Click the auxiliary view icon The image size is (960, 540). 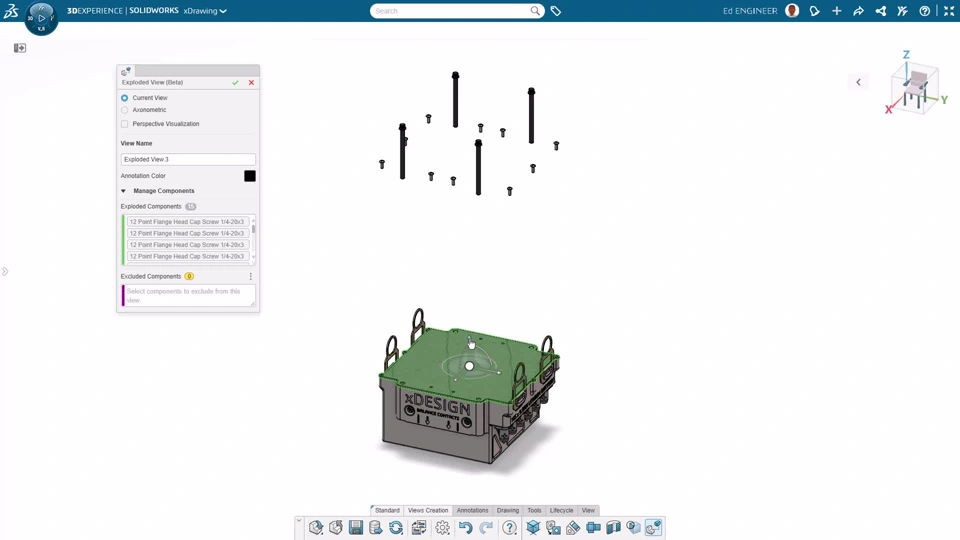click(573, 527)
